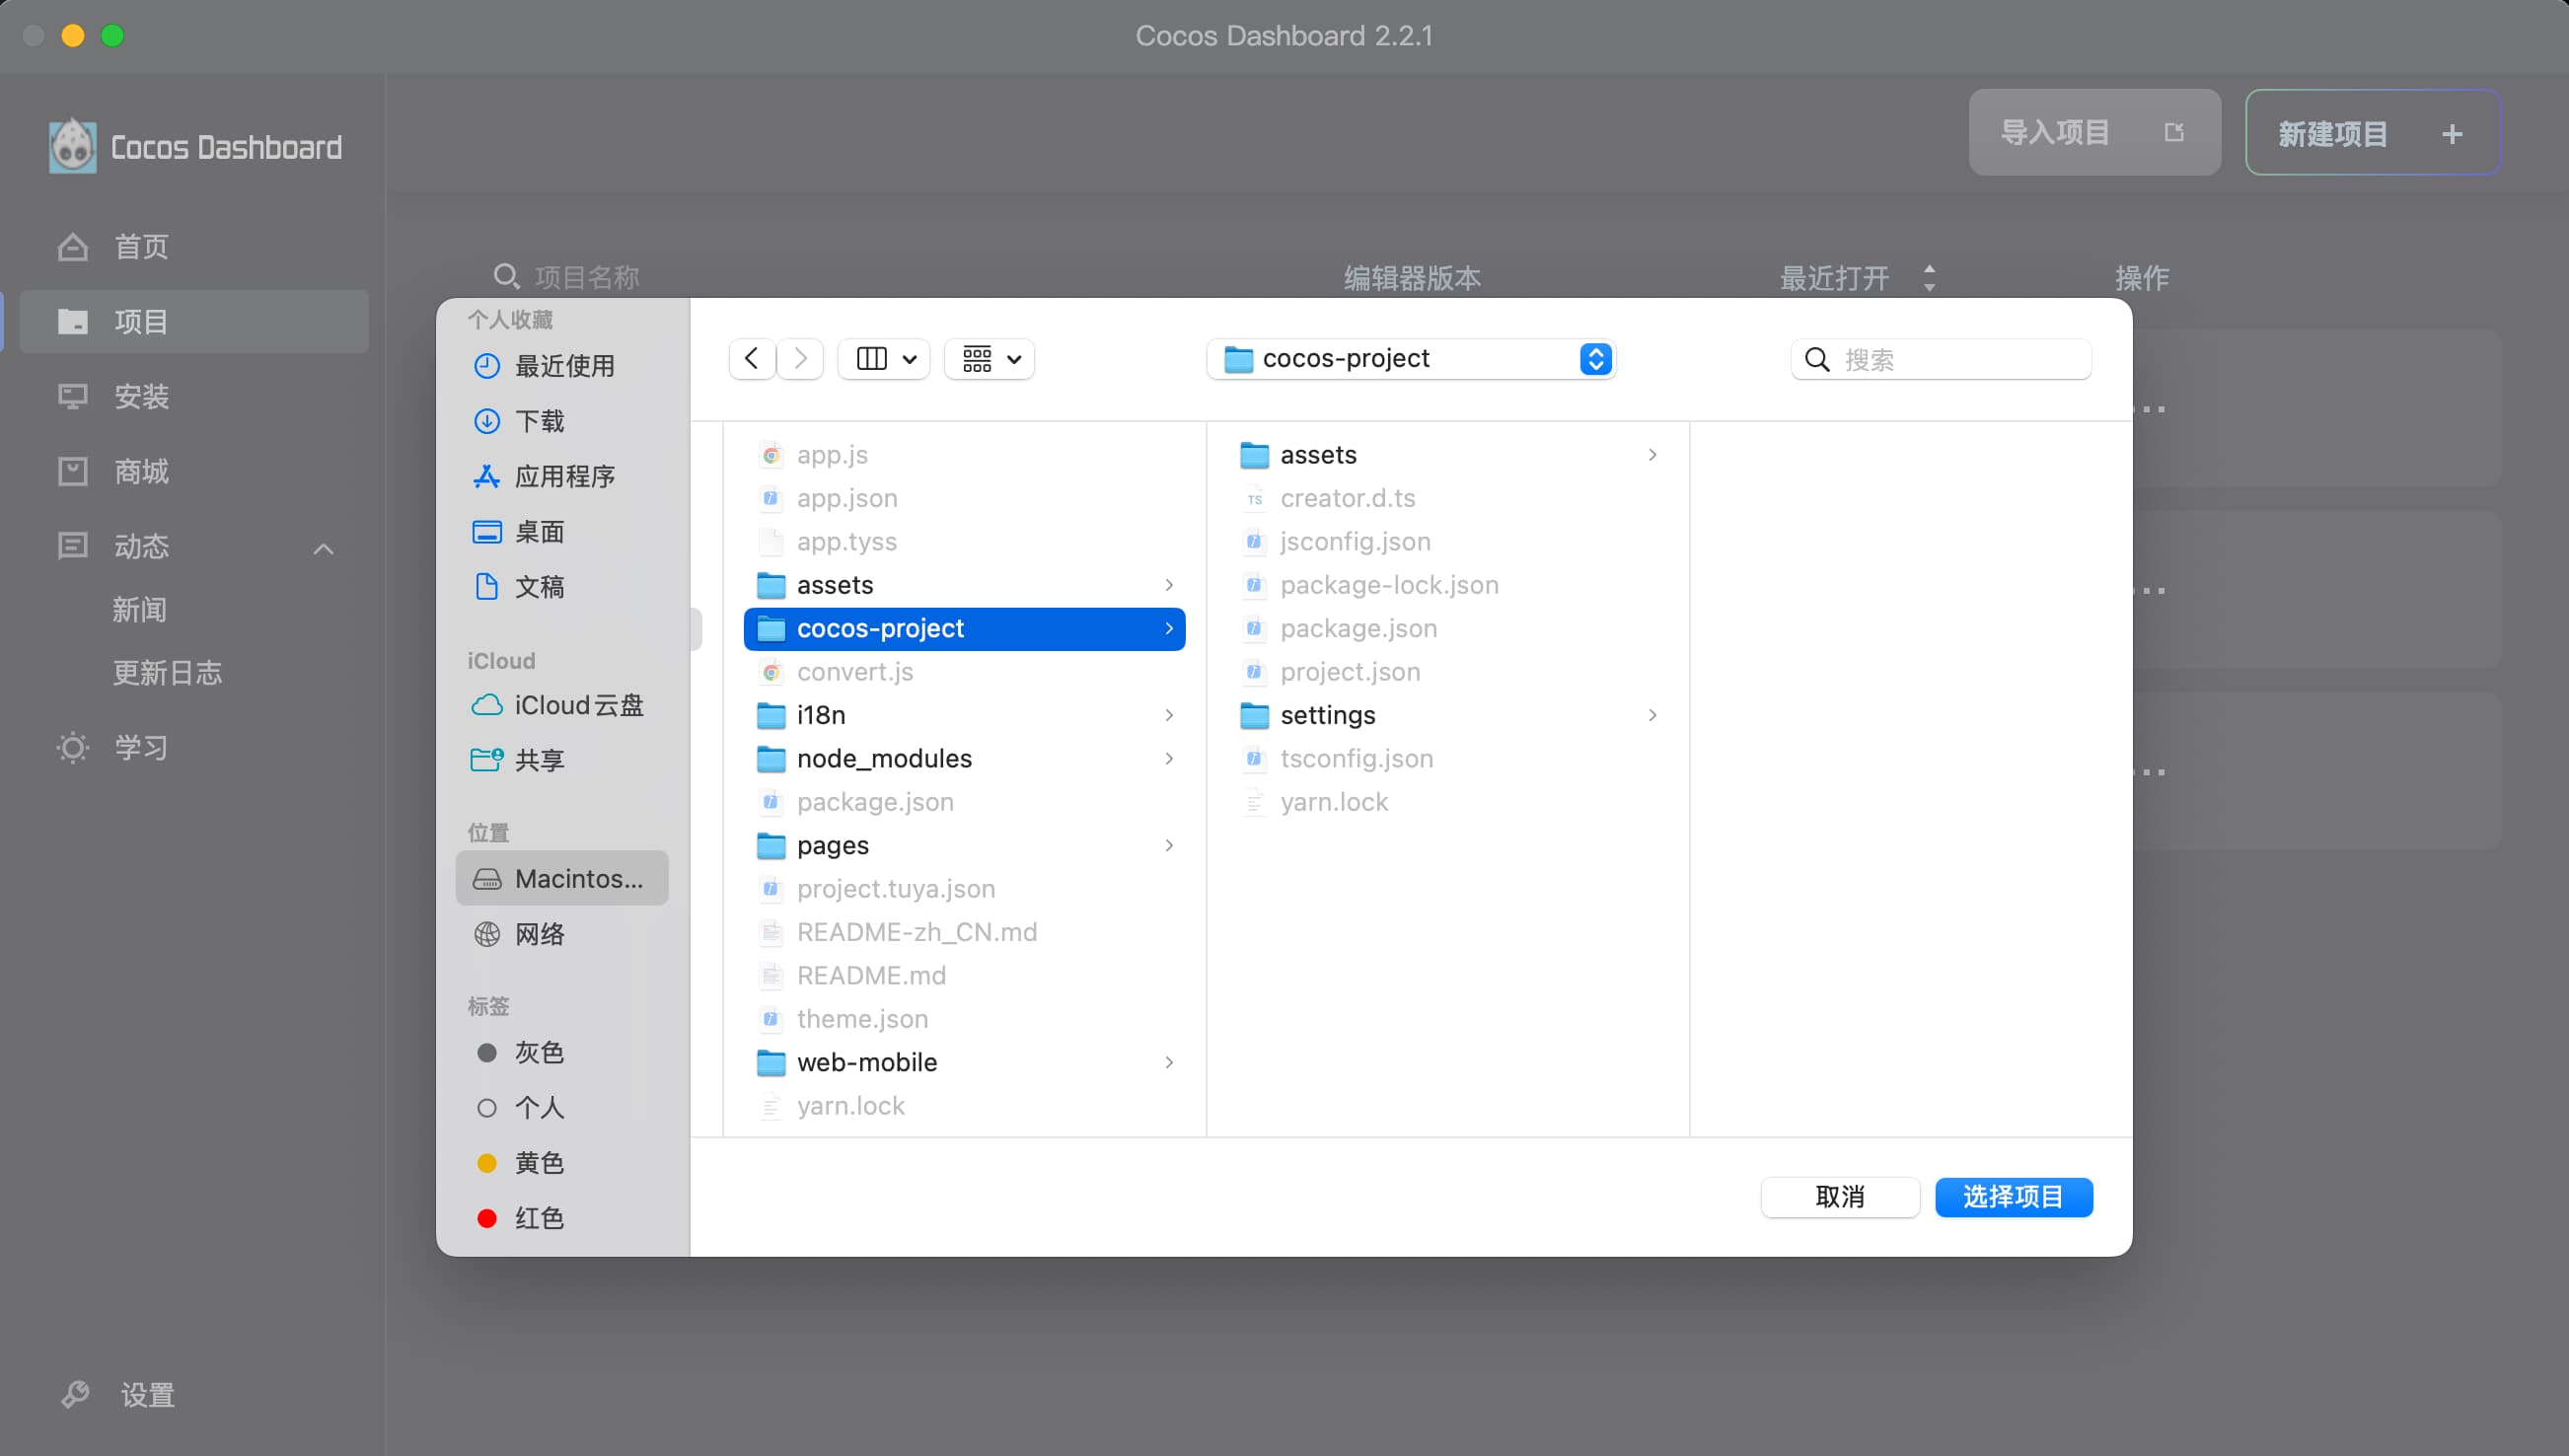
Task: Open Desktop folder in sidebar
Action: 539,532
